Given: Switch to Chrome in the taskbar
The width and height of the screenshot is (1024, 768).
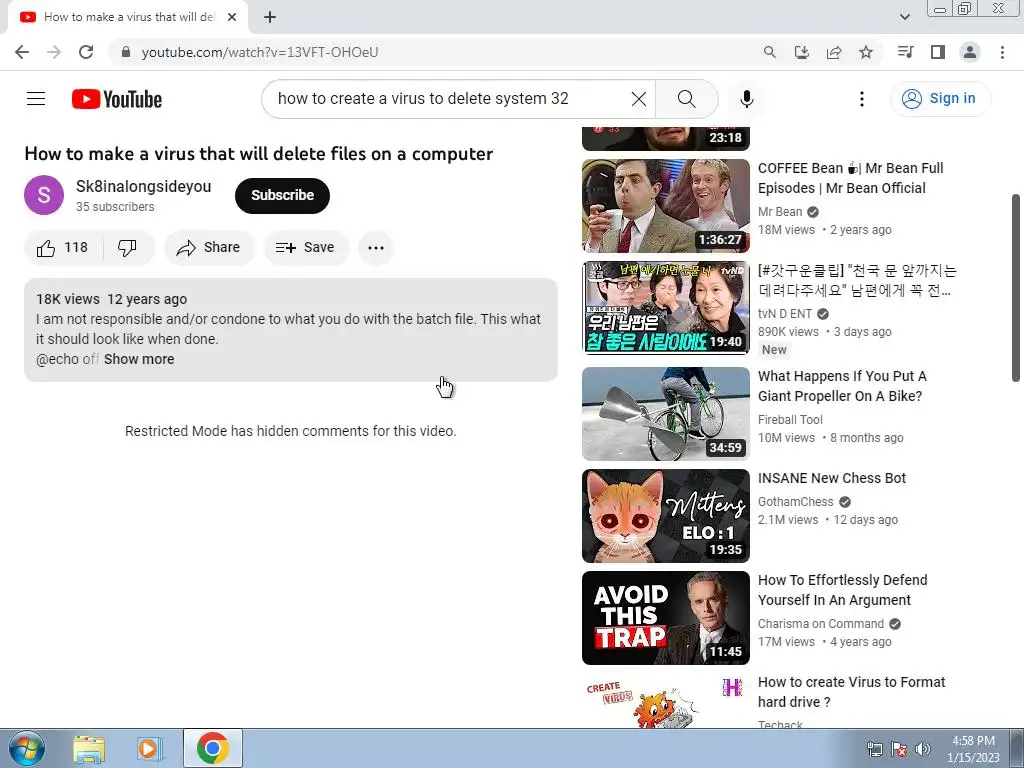Looking at the screenshot, I should point(212,748).
